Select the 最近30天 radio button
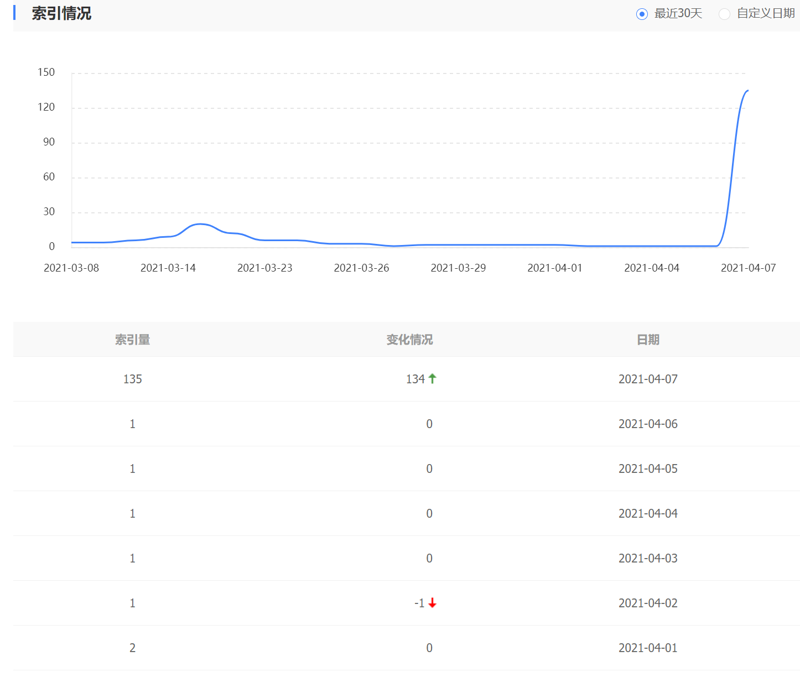Screen dimensions: 800x677 pos(642,14)
